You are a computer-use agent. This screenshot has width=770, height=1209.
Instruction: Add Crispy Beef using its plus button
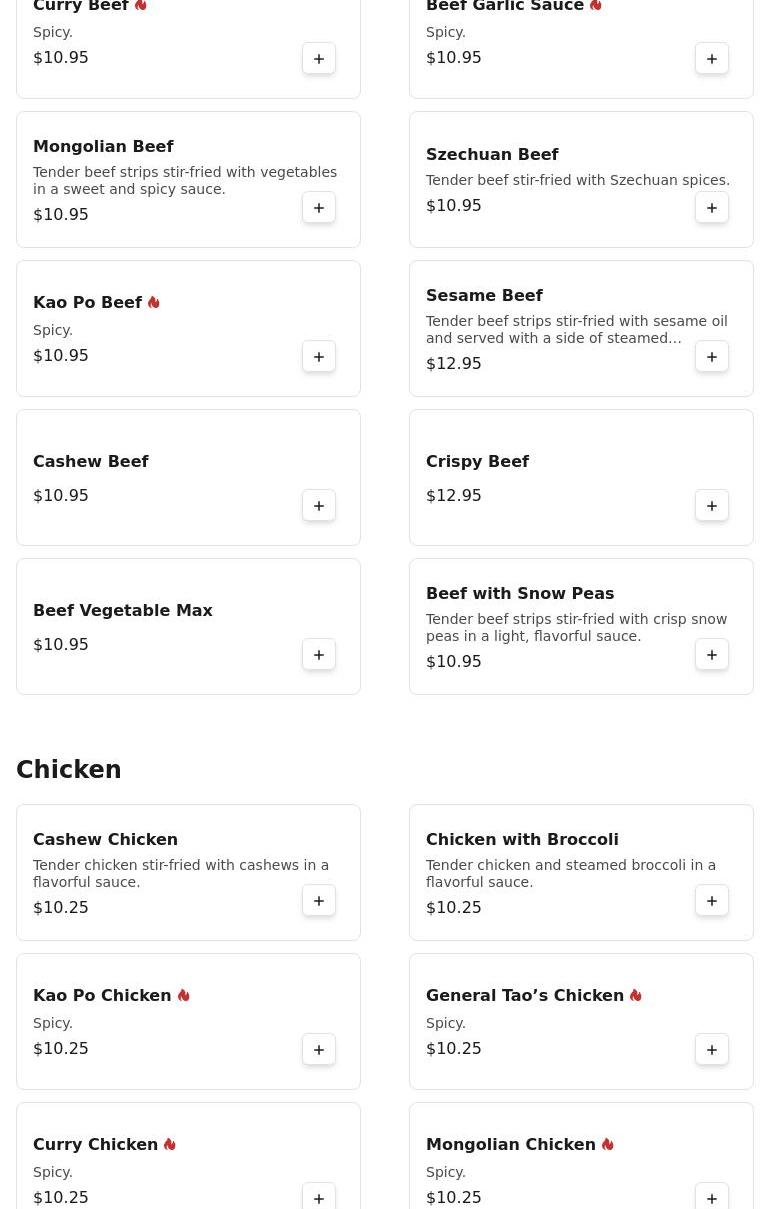tap(712, 506)
